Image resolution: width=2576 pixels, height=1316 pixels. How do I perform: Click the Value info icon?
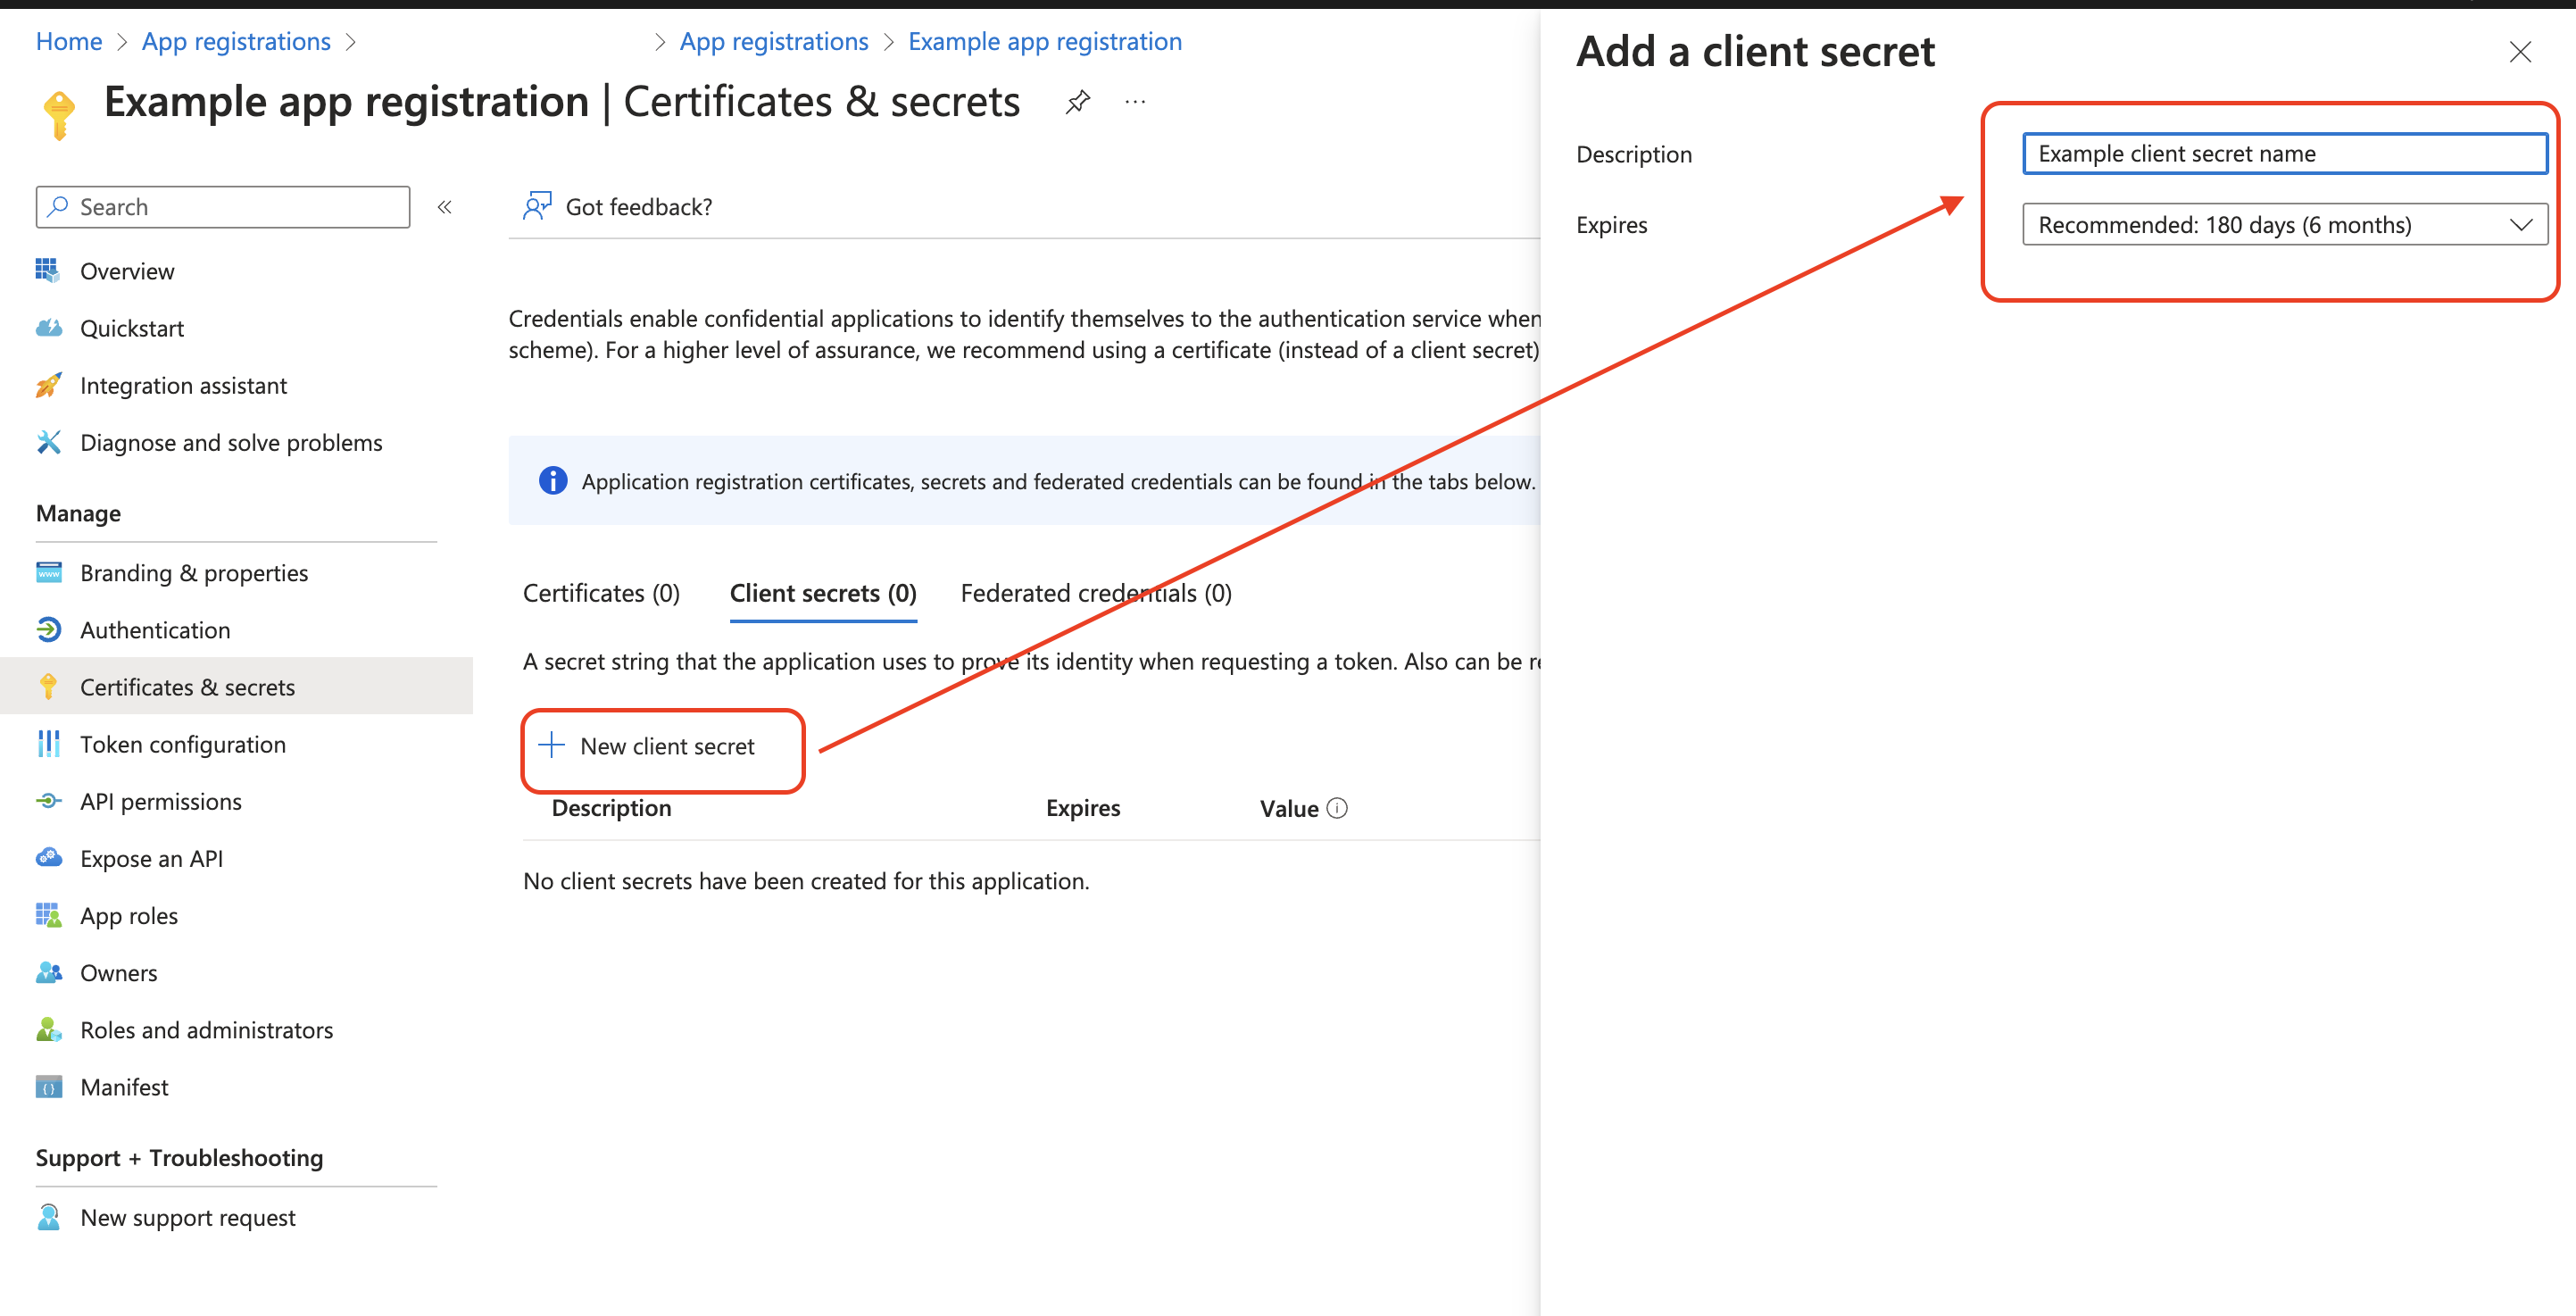pos(1337,808)
